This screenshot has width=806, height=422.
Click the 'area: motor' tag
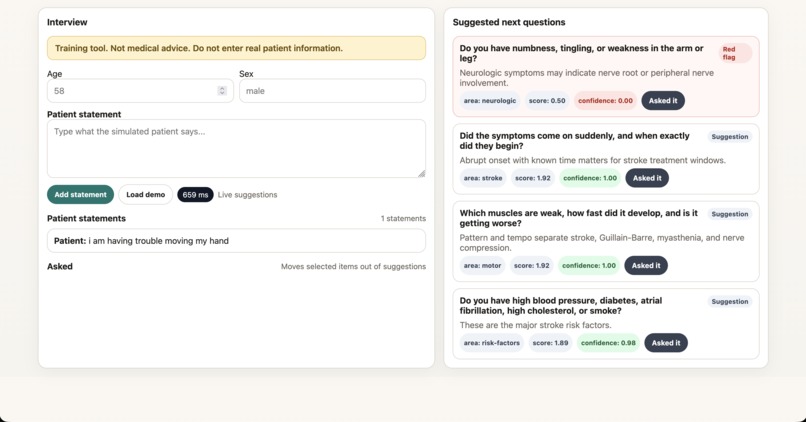click(x=482, y=265)
